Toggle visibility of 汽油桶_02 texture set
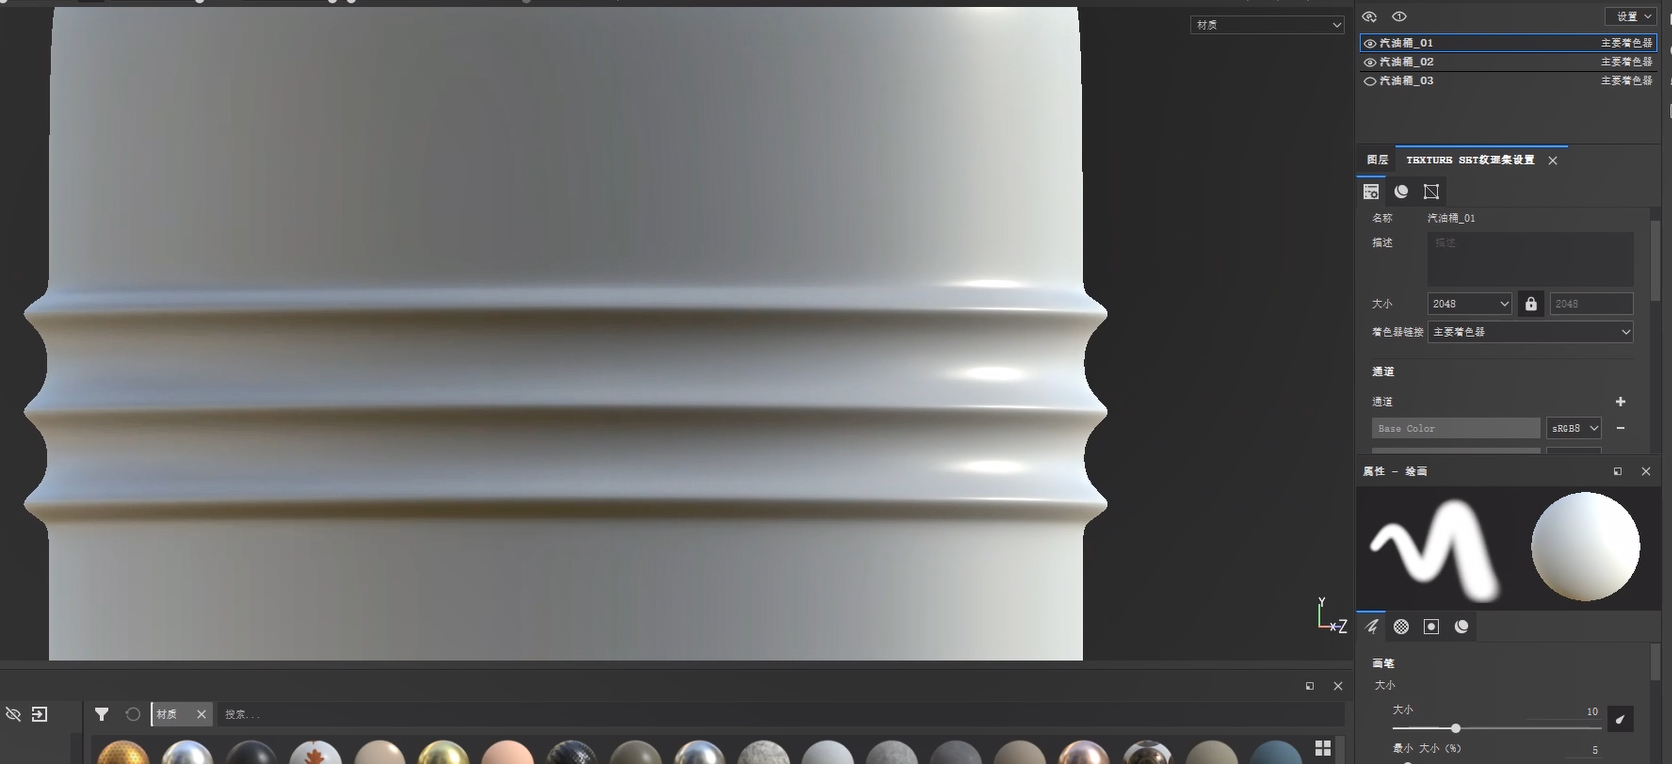 pos(1370,62)
